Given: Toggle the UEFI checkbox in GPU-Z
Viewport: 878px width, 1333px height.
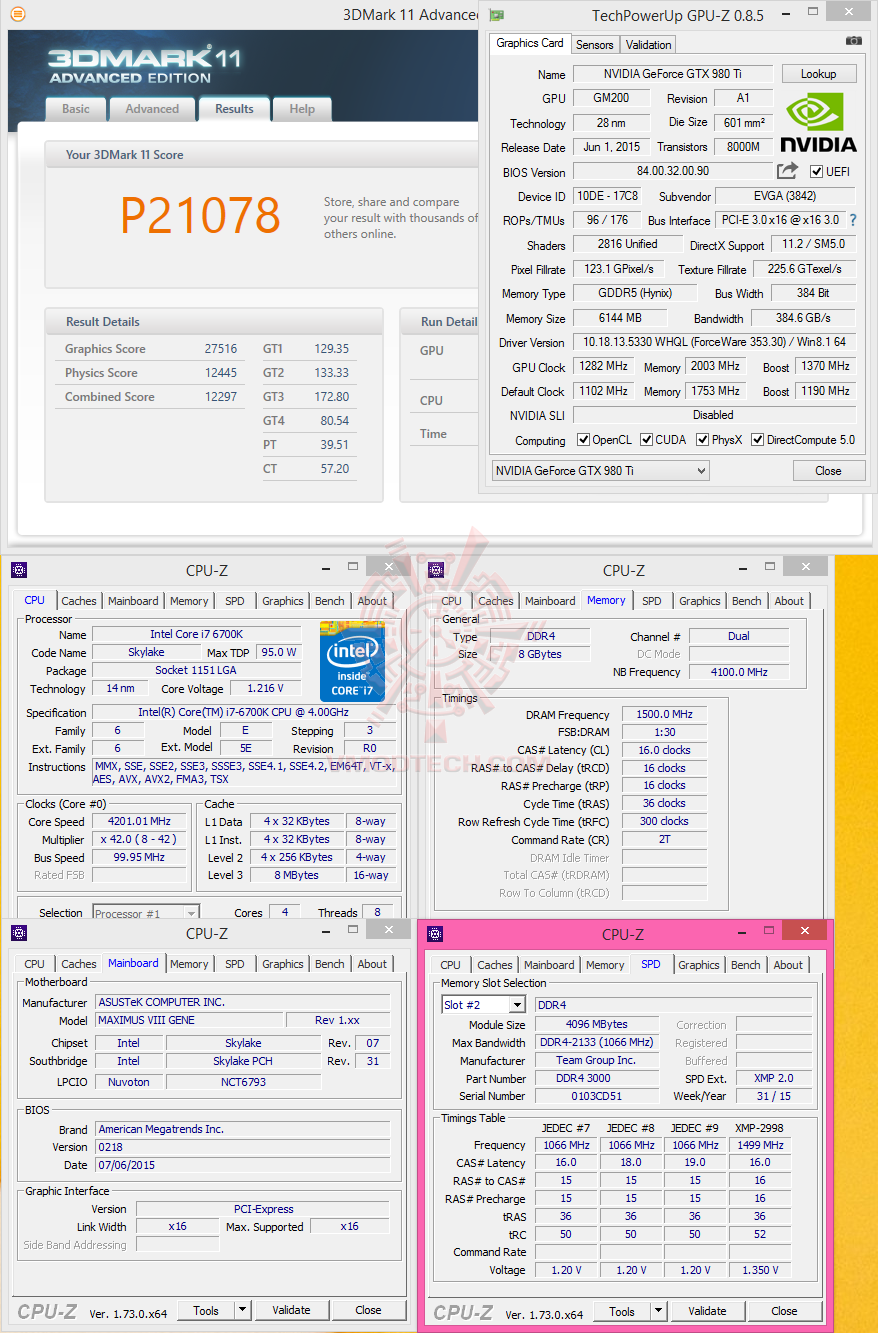Looking at the screenshot, I should pos(816,172).
